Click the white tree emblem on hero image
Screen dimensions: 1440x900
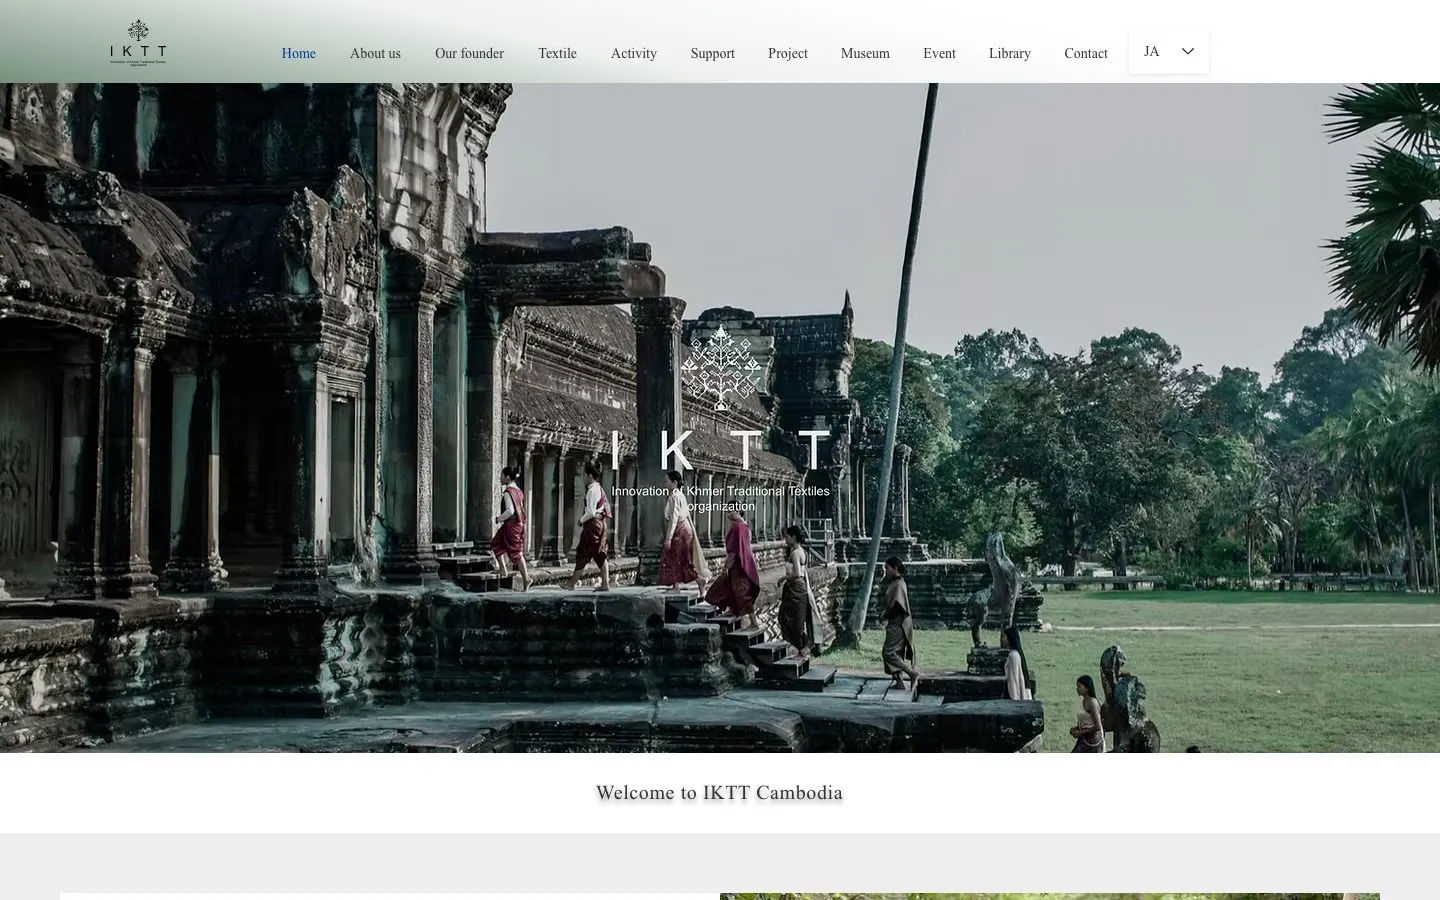click(721, 367)
